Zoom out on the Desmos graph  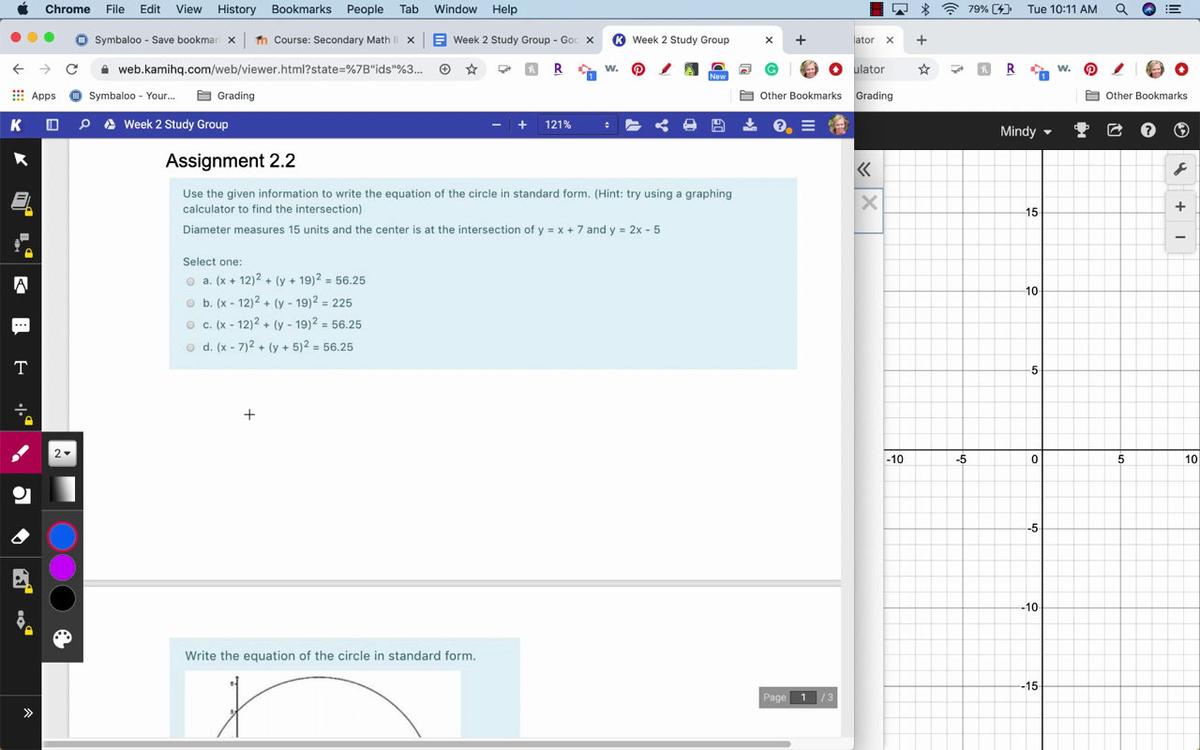[x=1180, y=237]
